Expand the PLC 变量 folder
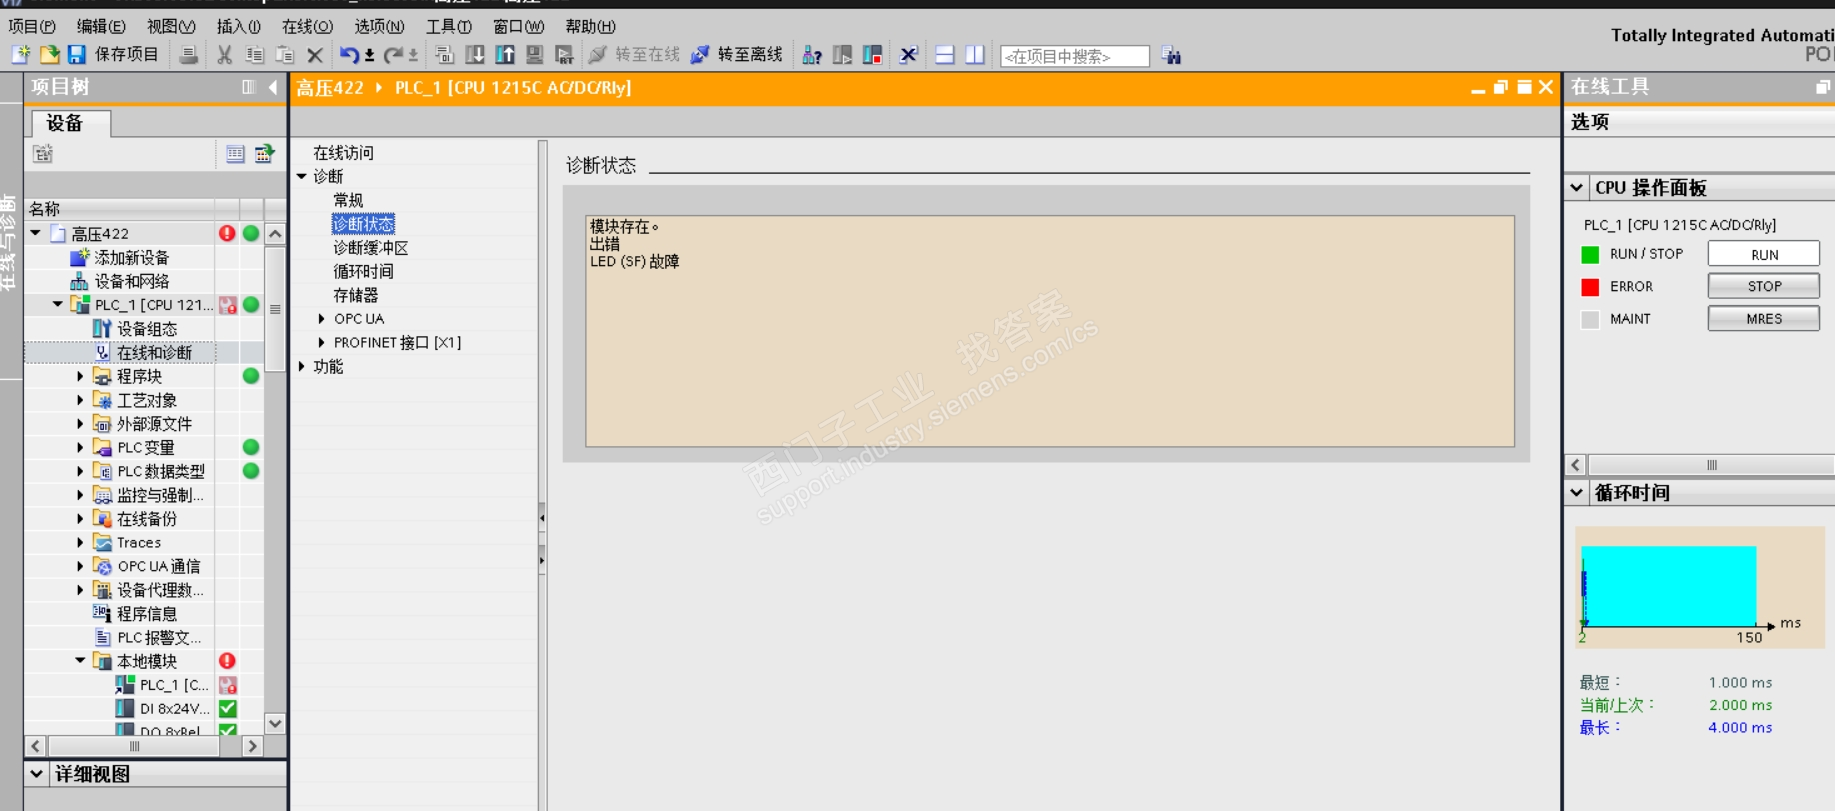The width and height of the screenshot is (1835, 811). 81,447
